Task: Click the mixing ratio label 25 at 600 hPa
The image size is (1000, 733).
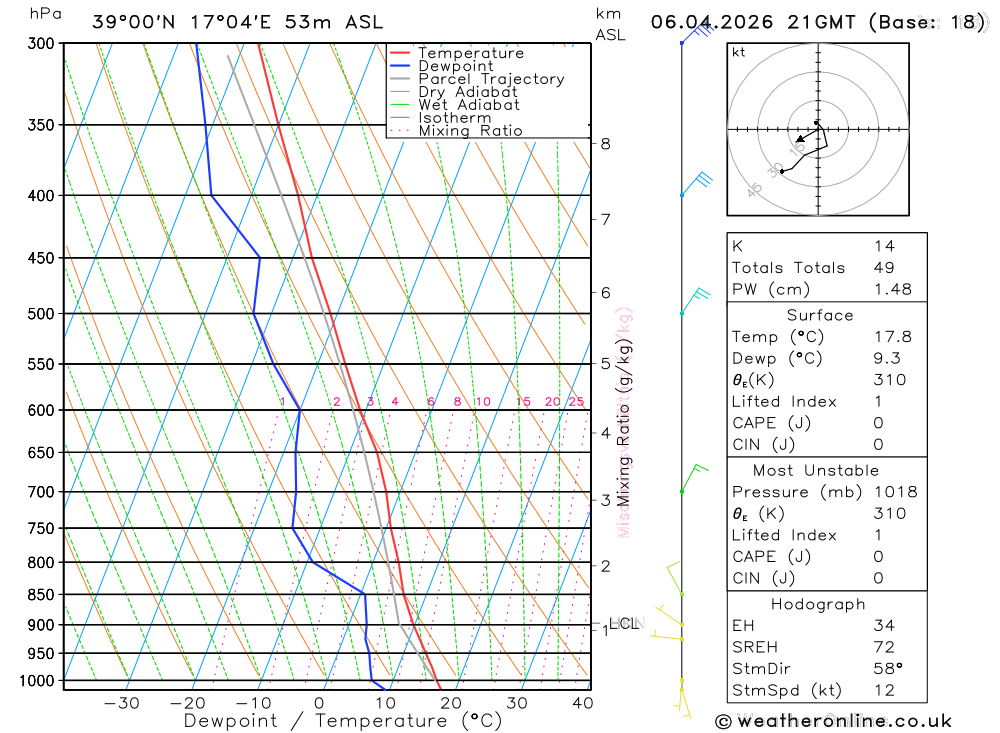Action: 577,401
